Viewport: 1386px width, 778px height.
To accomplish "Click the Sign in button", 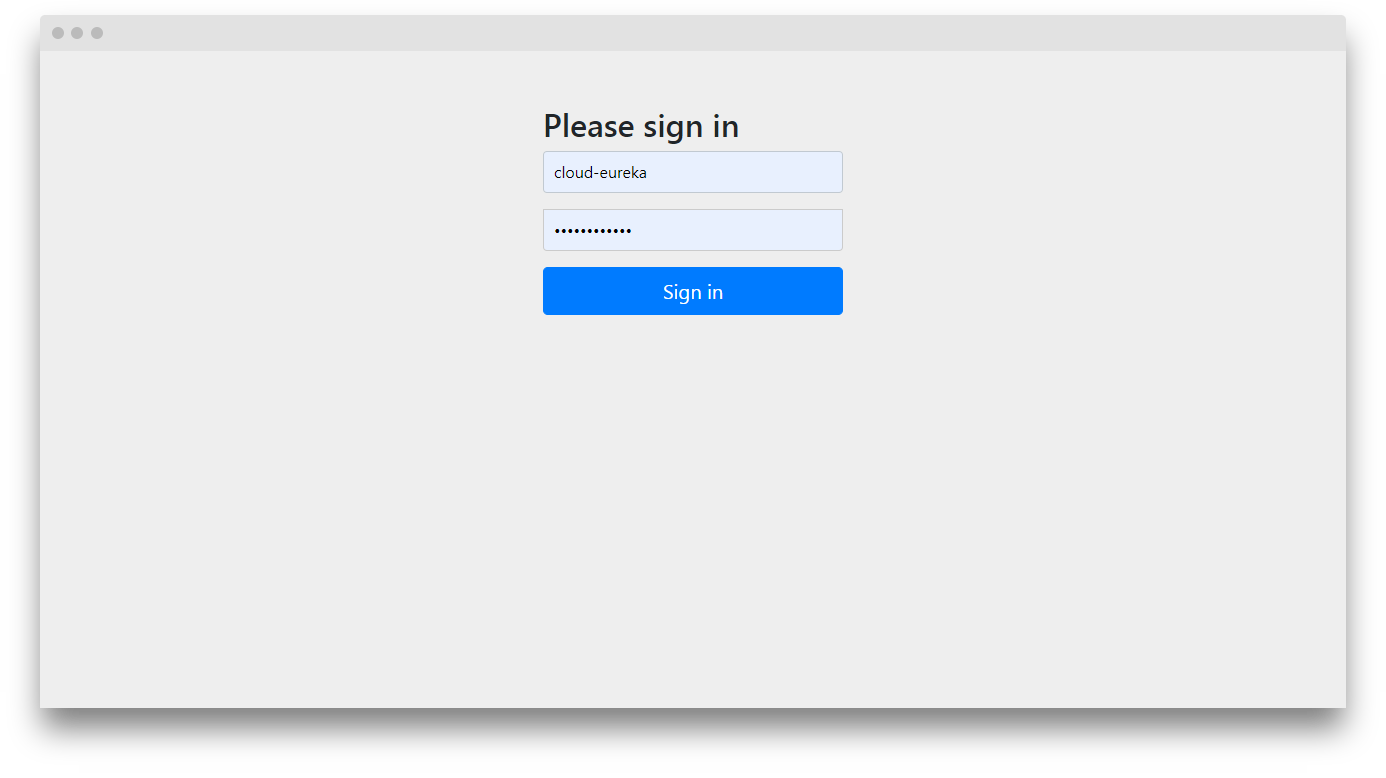I will coord(692,291).
